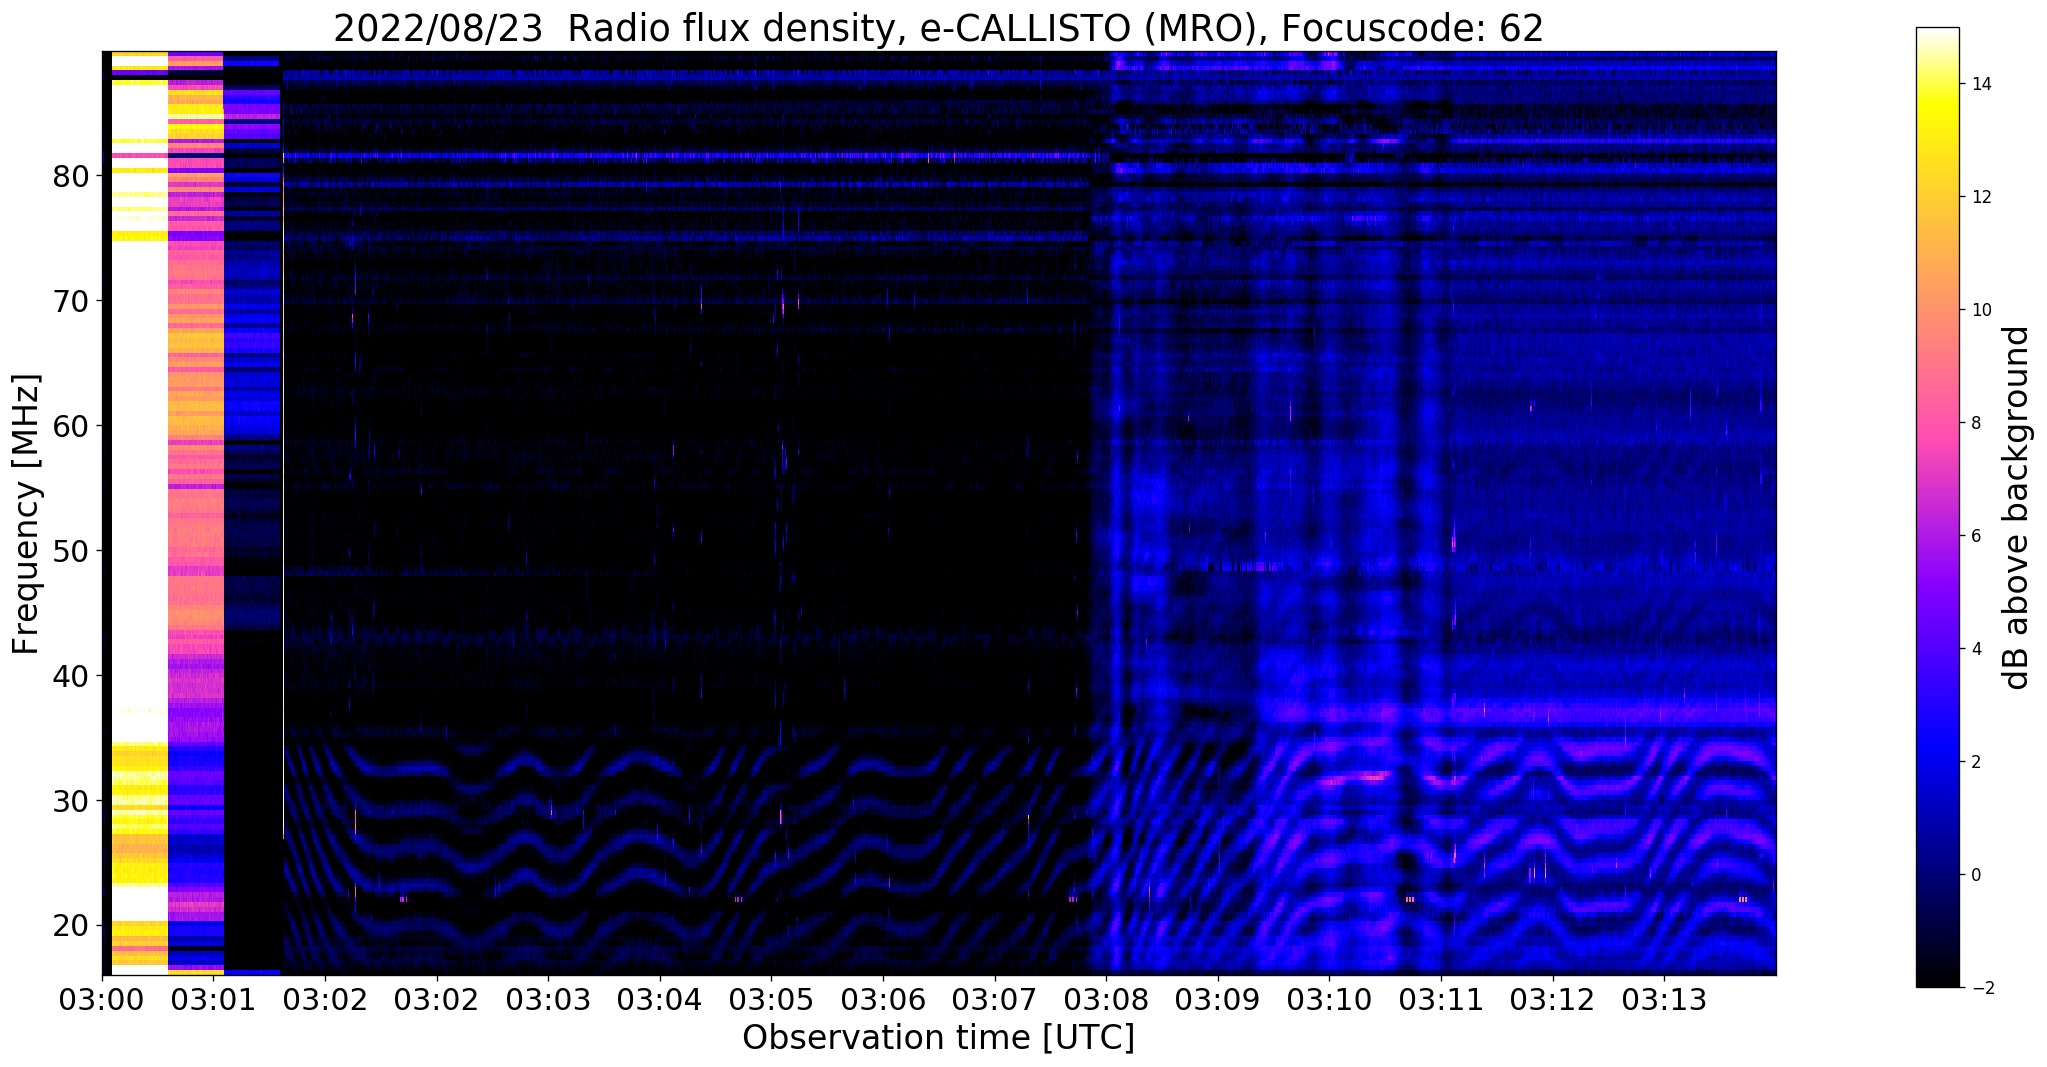The width and height of the screenshot is (2047, 1067).
Task: Click the plot title "2022/08/23 Radio flux density, e-CALLISTO (MRO), Focuscode: 62"
Action: pyautogui.click(x=938, y=28)
